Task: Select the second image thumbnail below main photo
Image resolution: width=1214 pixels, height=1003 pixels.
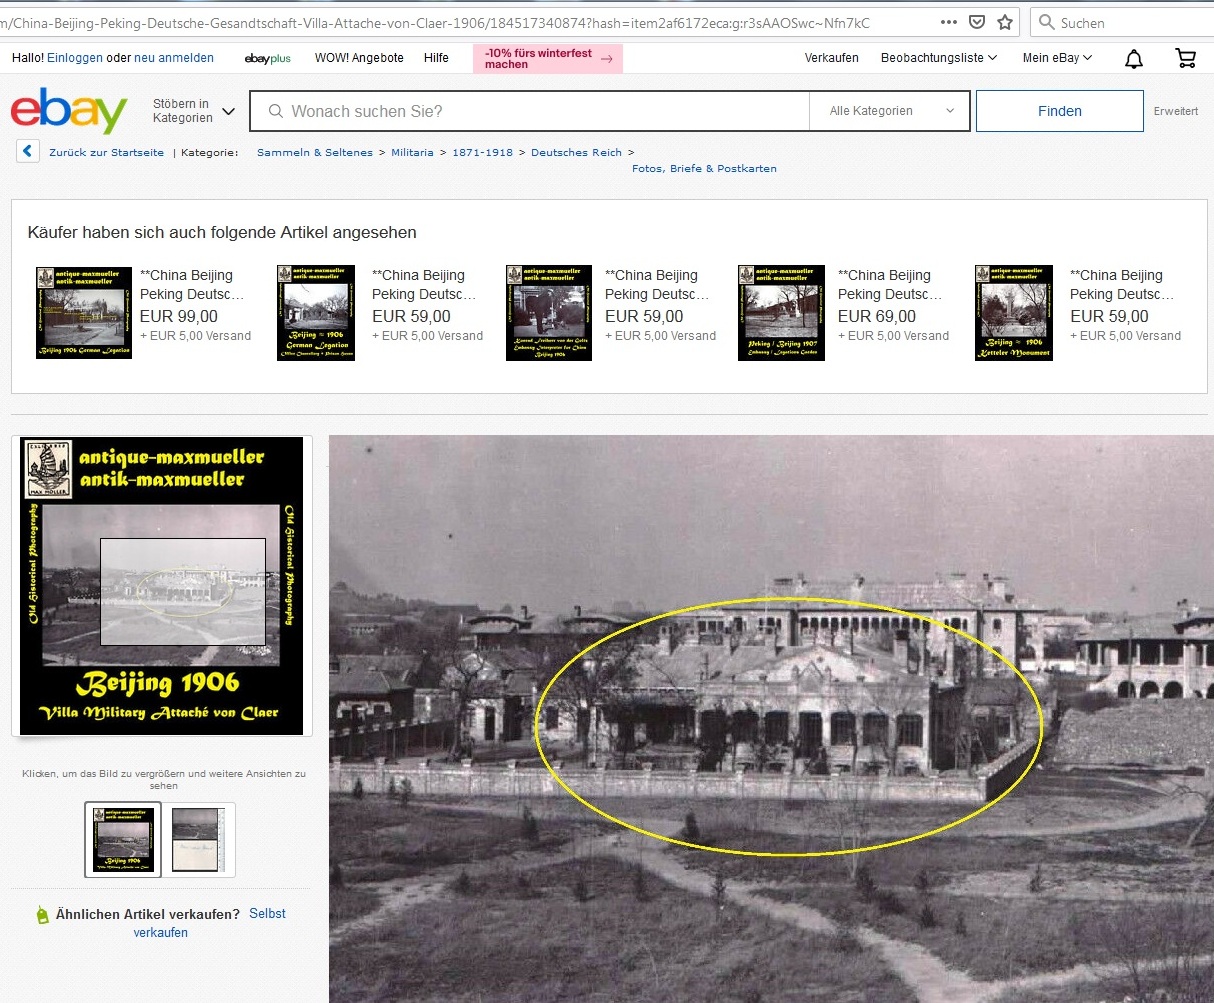Action: point(199,840)
